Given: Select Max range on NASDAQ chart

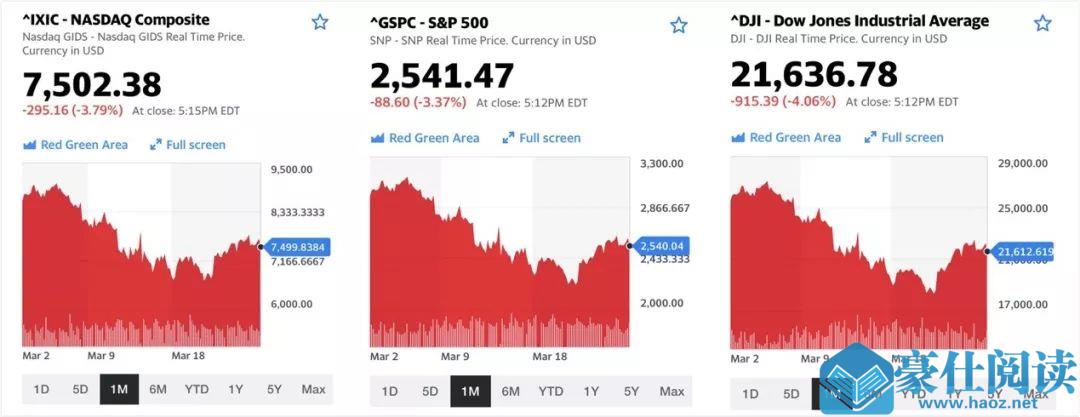Looking at the screenshot, I should [313, 389].
